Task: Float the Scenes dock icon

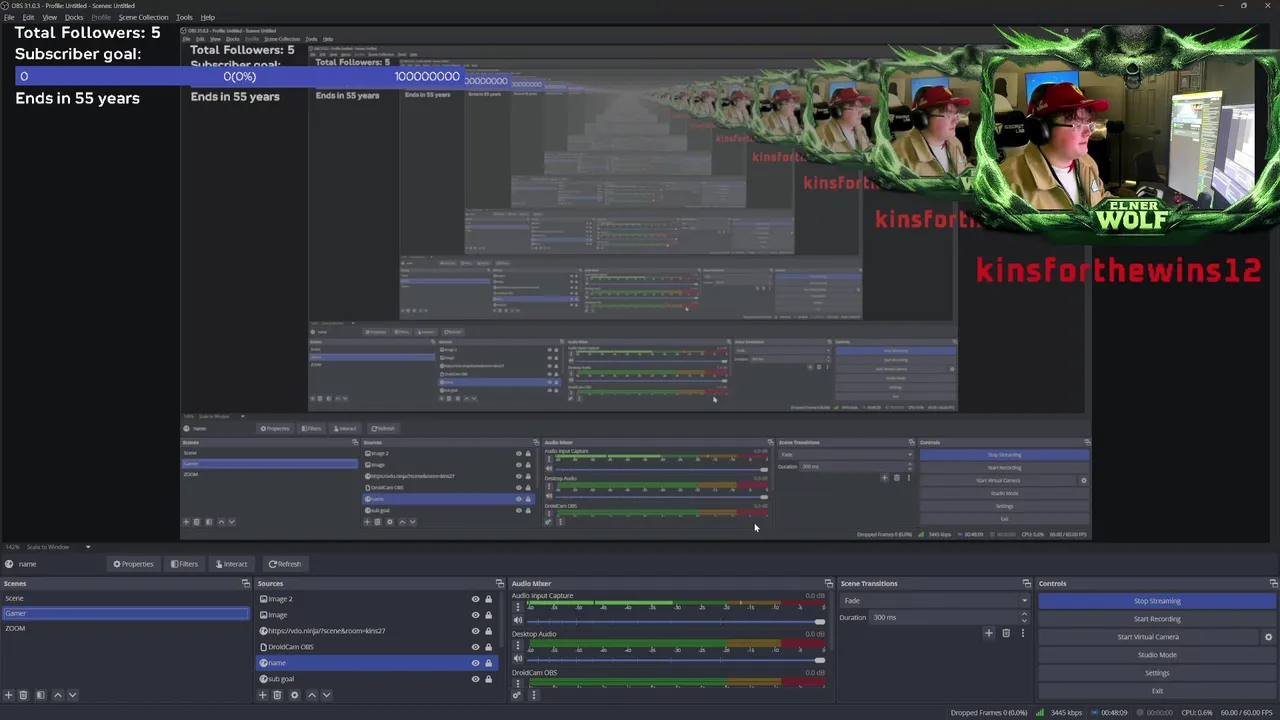Action: (x=246, y=583)
